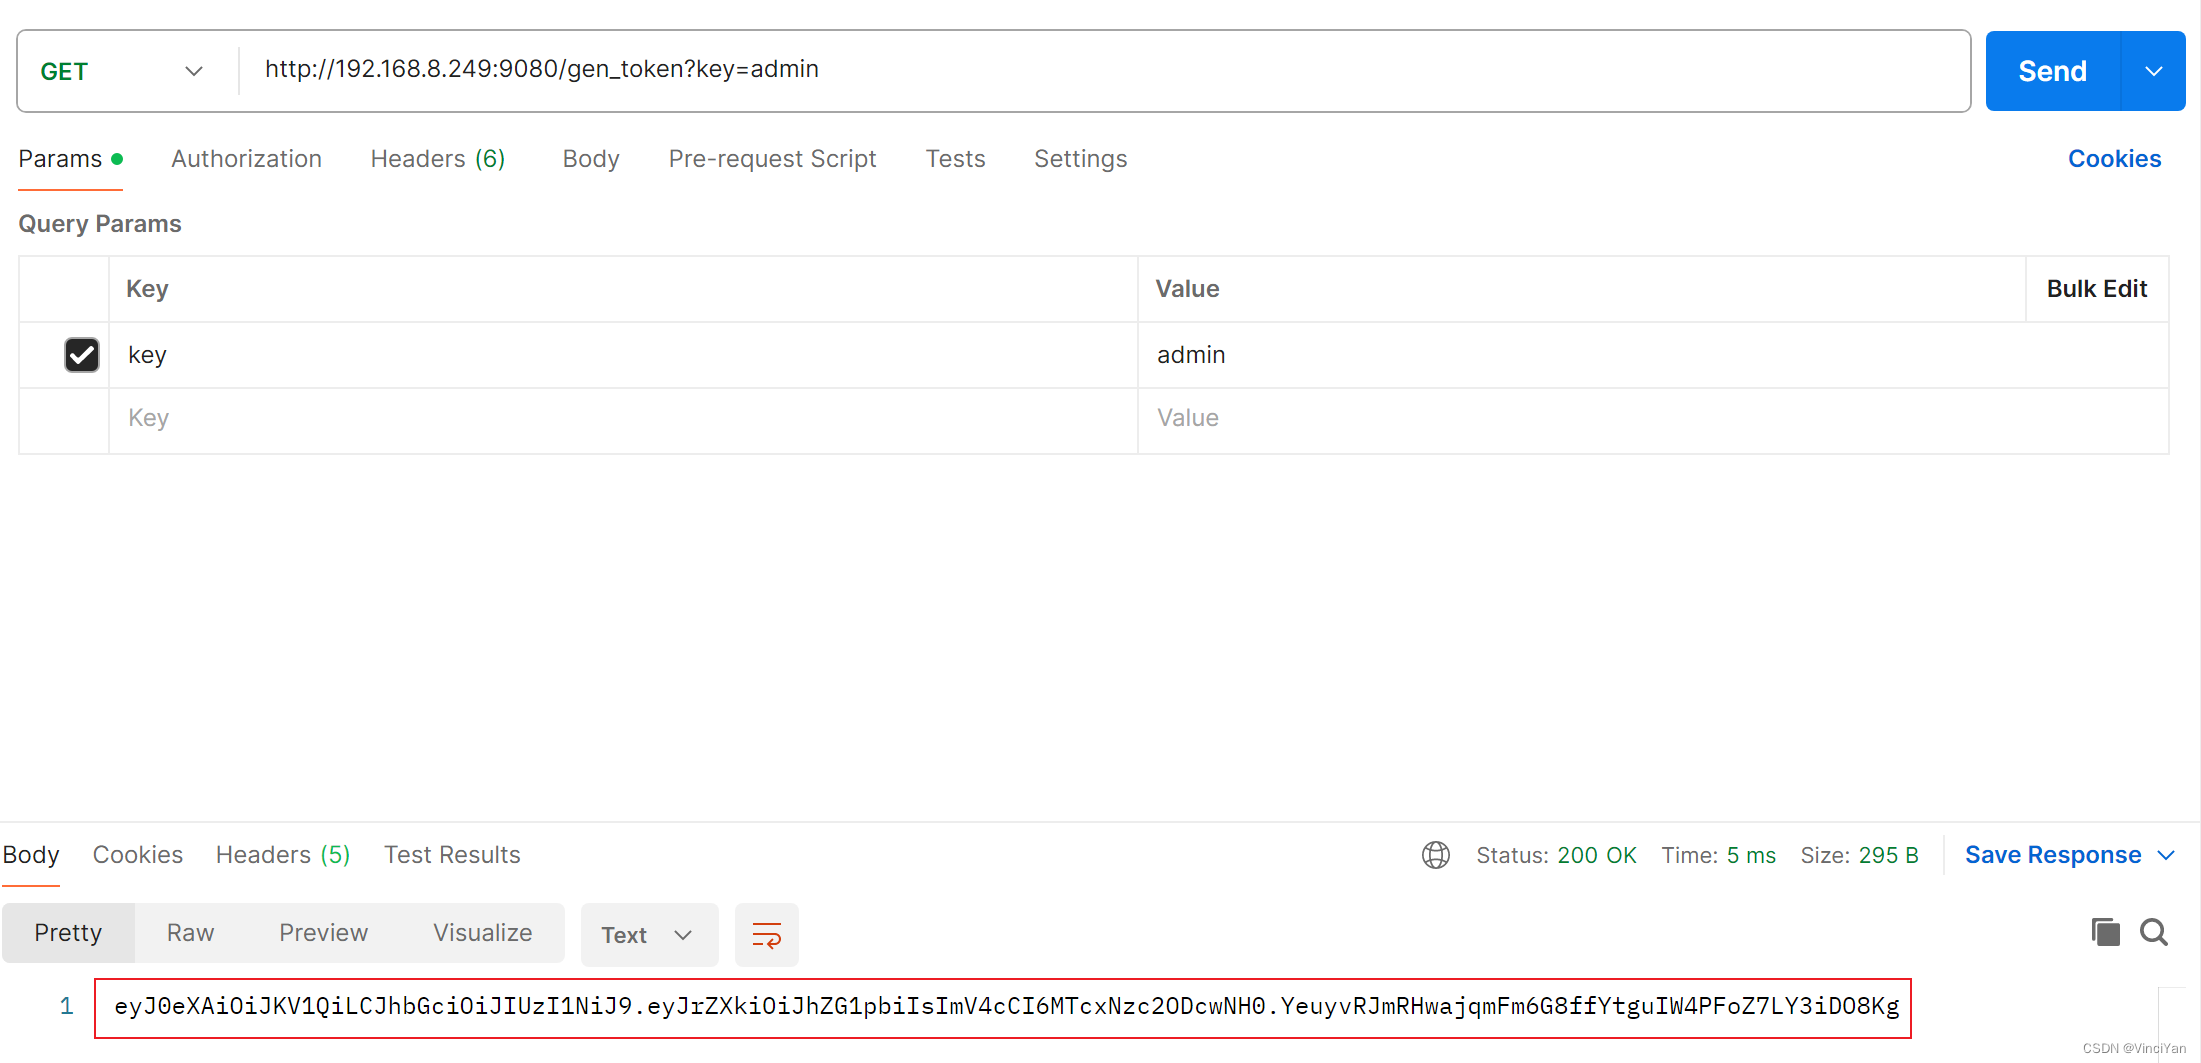Open response search with magnifier icon

tap(2155, 932)
